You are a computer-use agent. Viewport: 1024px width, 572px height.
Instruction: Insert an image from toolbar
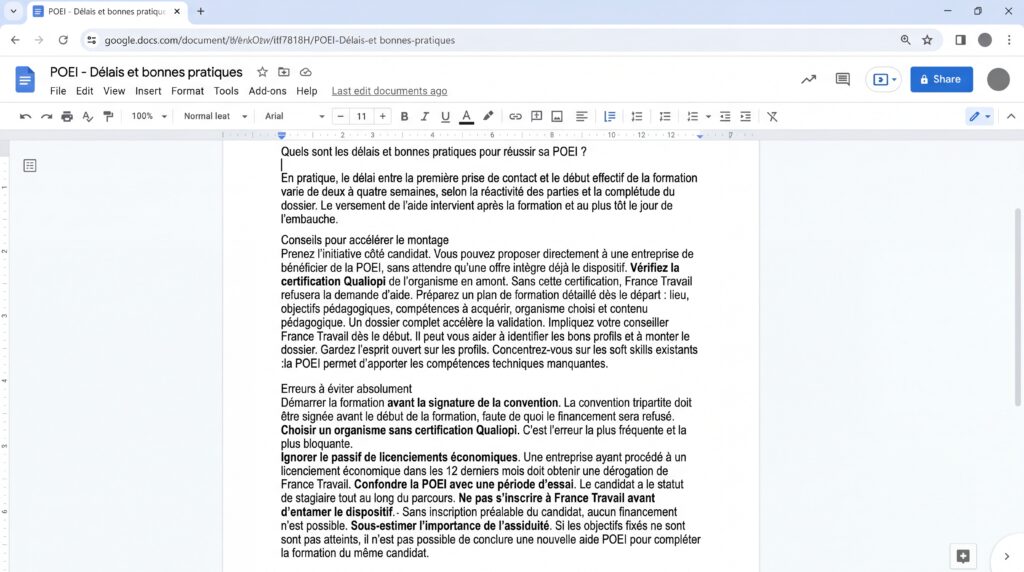(x=557, y=116)
